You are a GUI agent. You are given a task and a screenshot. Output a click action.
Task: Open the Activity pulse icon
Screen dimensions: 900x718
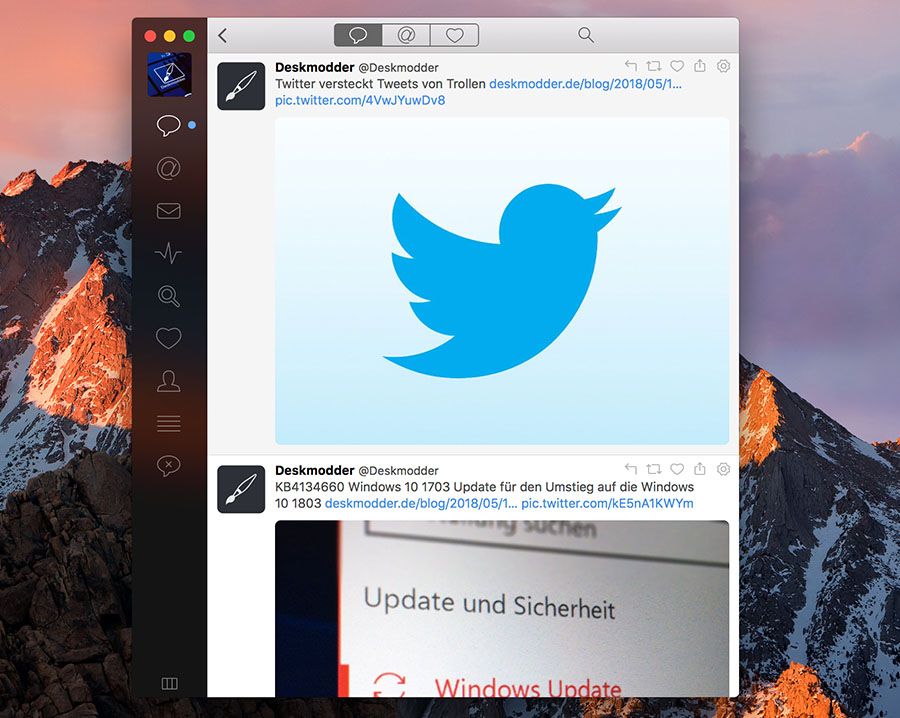point(168,253)
